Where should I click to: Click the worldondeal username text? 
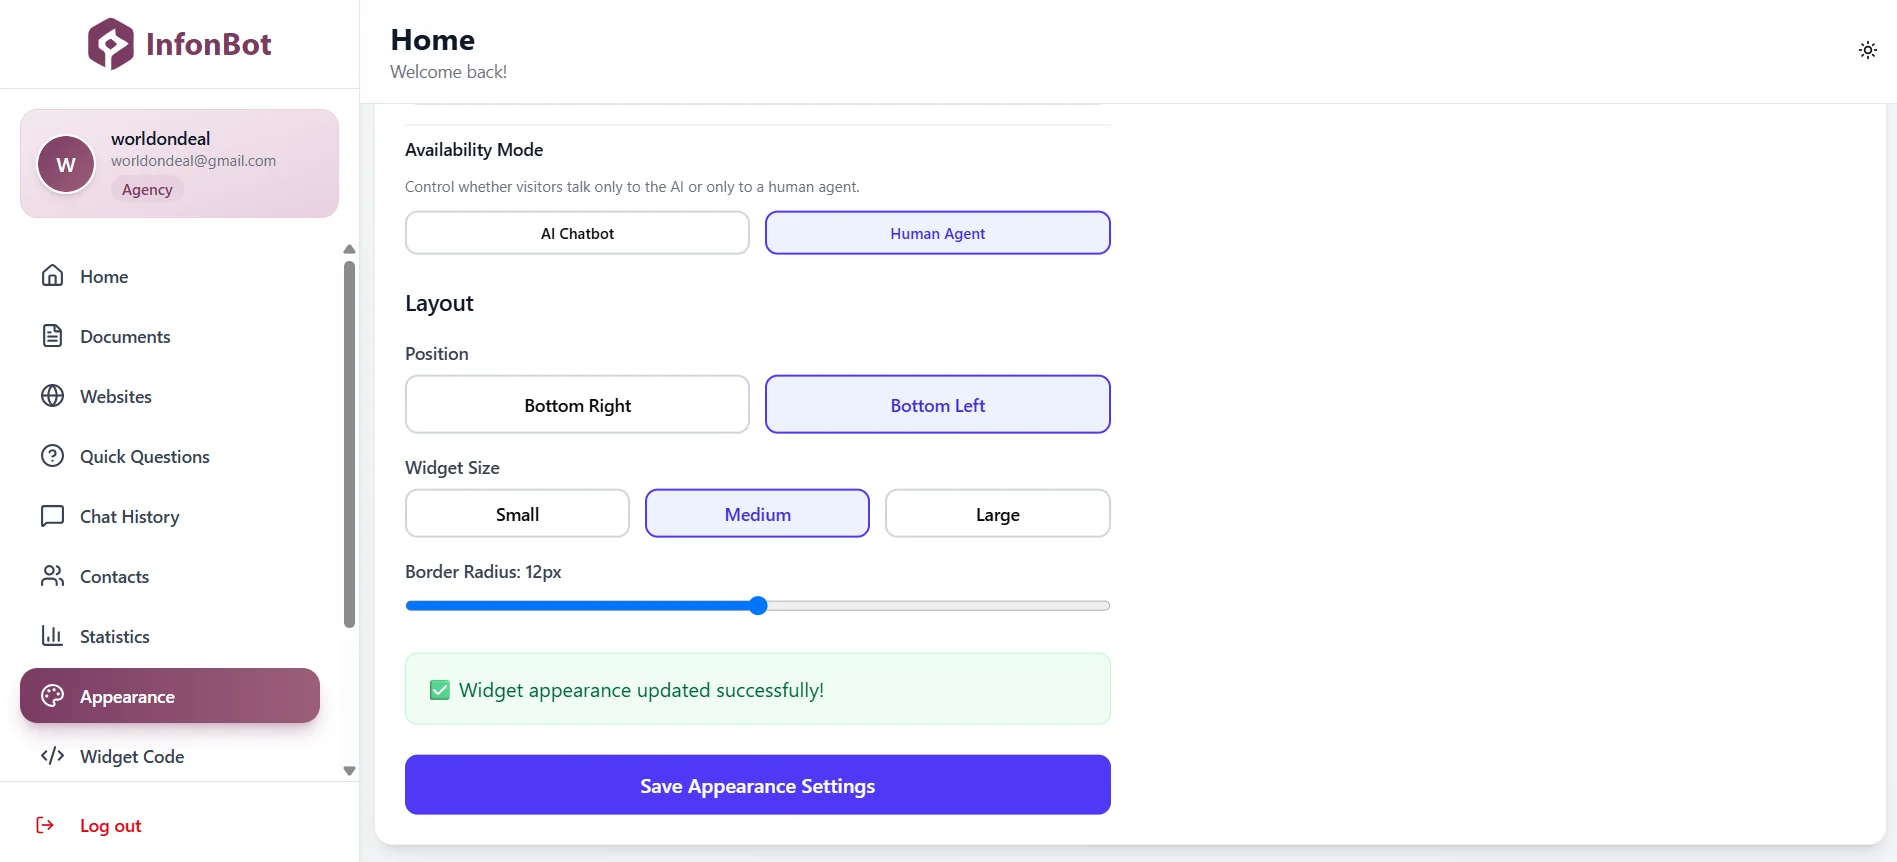pyautogui.click(x=160, y=138)
